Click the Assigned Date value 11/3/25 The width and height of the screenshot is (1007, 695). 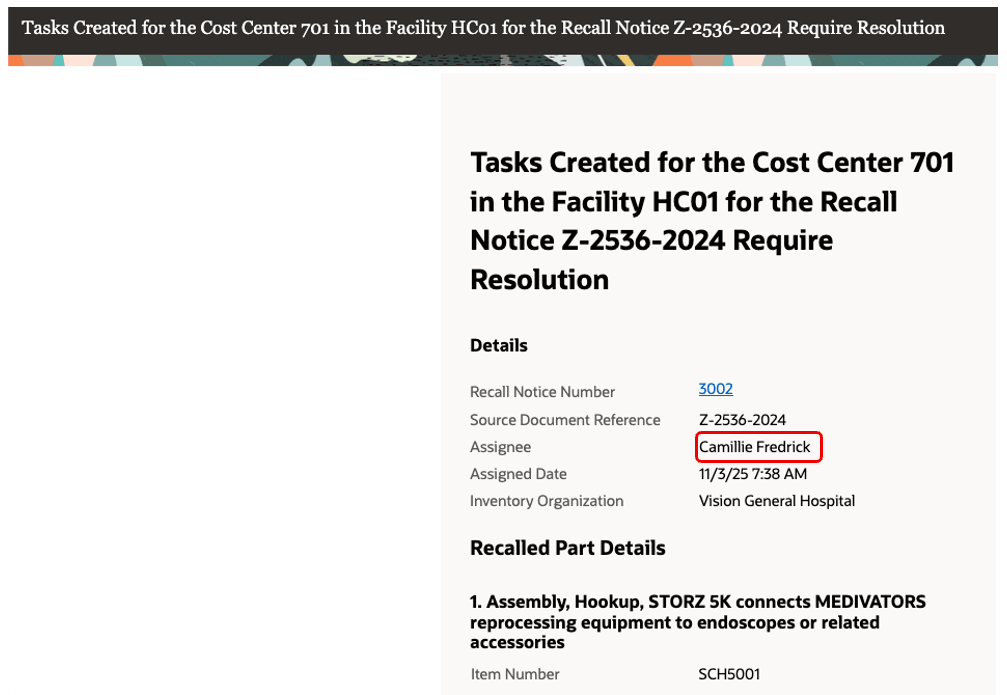(x=752, y=473)
